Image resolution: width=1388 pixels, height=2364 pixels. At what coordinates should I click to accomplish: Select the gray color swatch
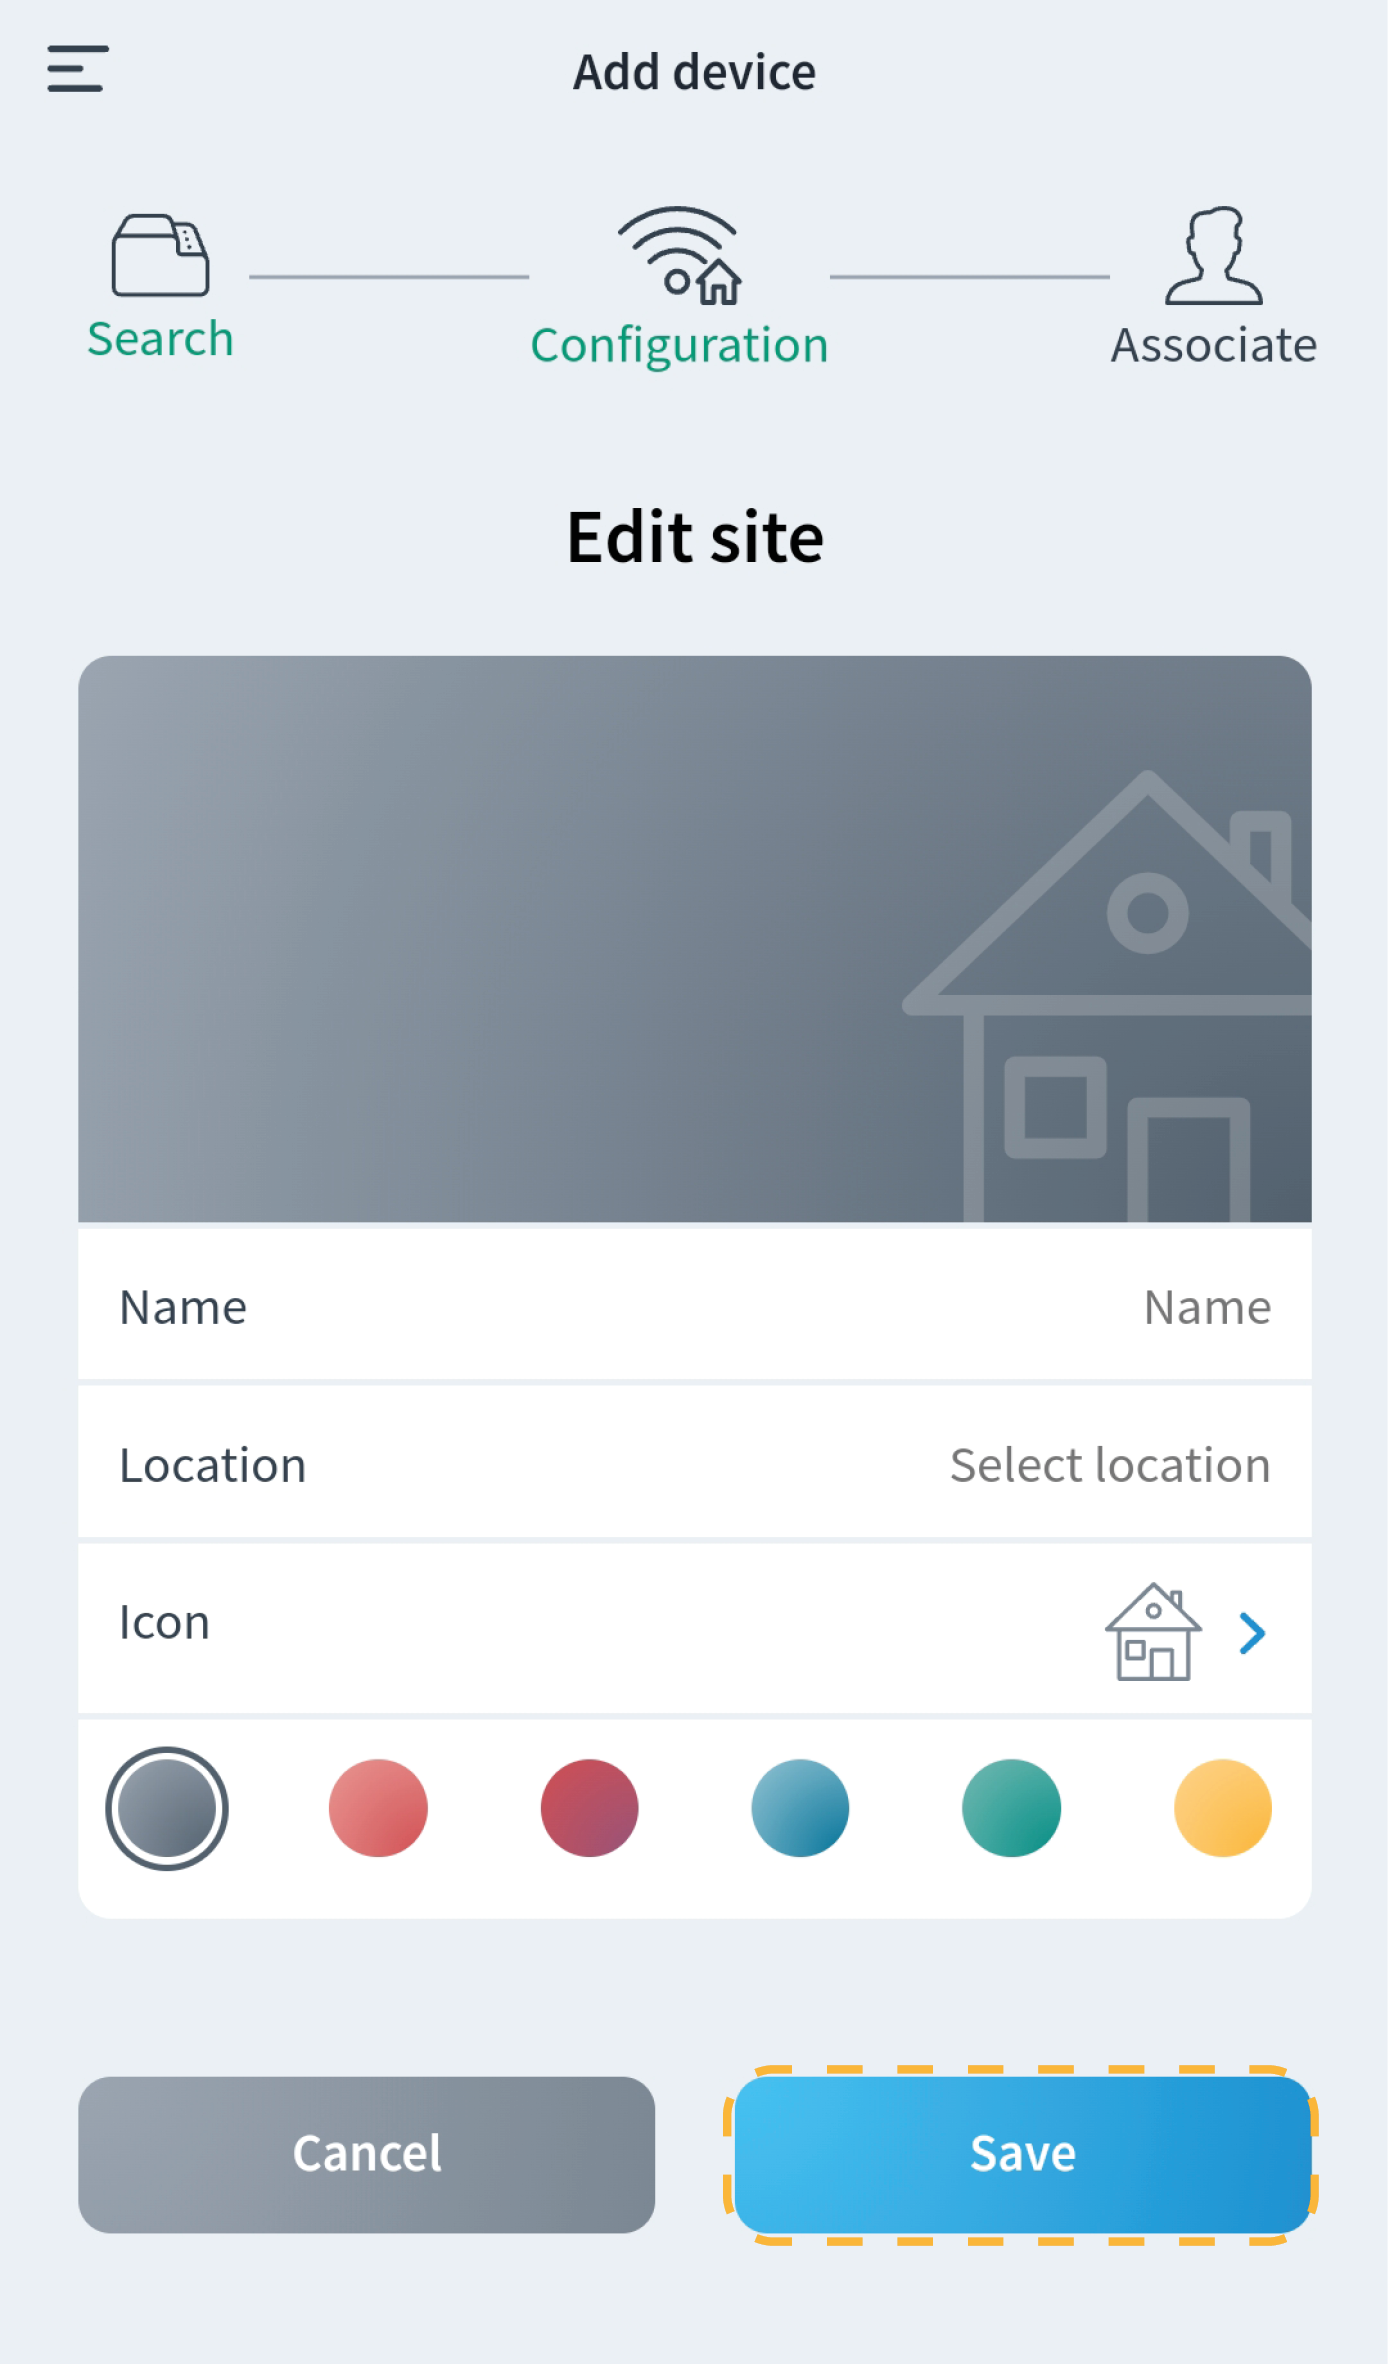coord(167,1808)
